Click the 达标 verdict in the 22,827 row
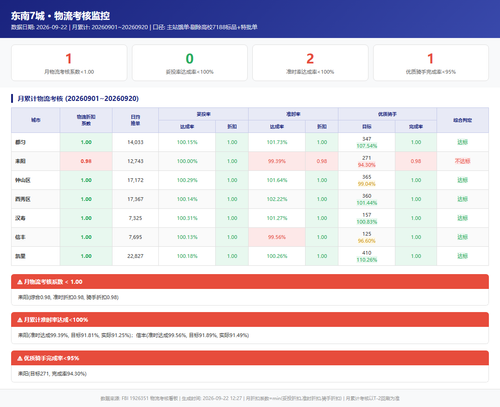 point(463,256)
